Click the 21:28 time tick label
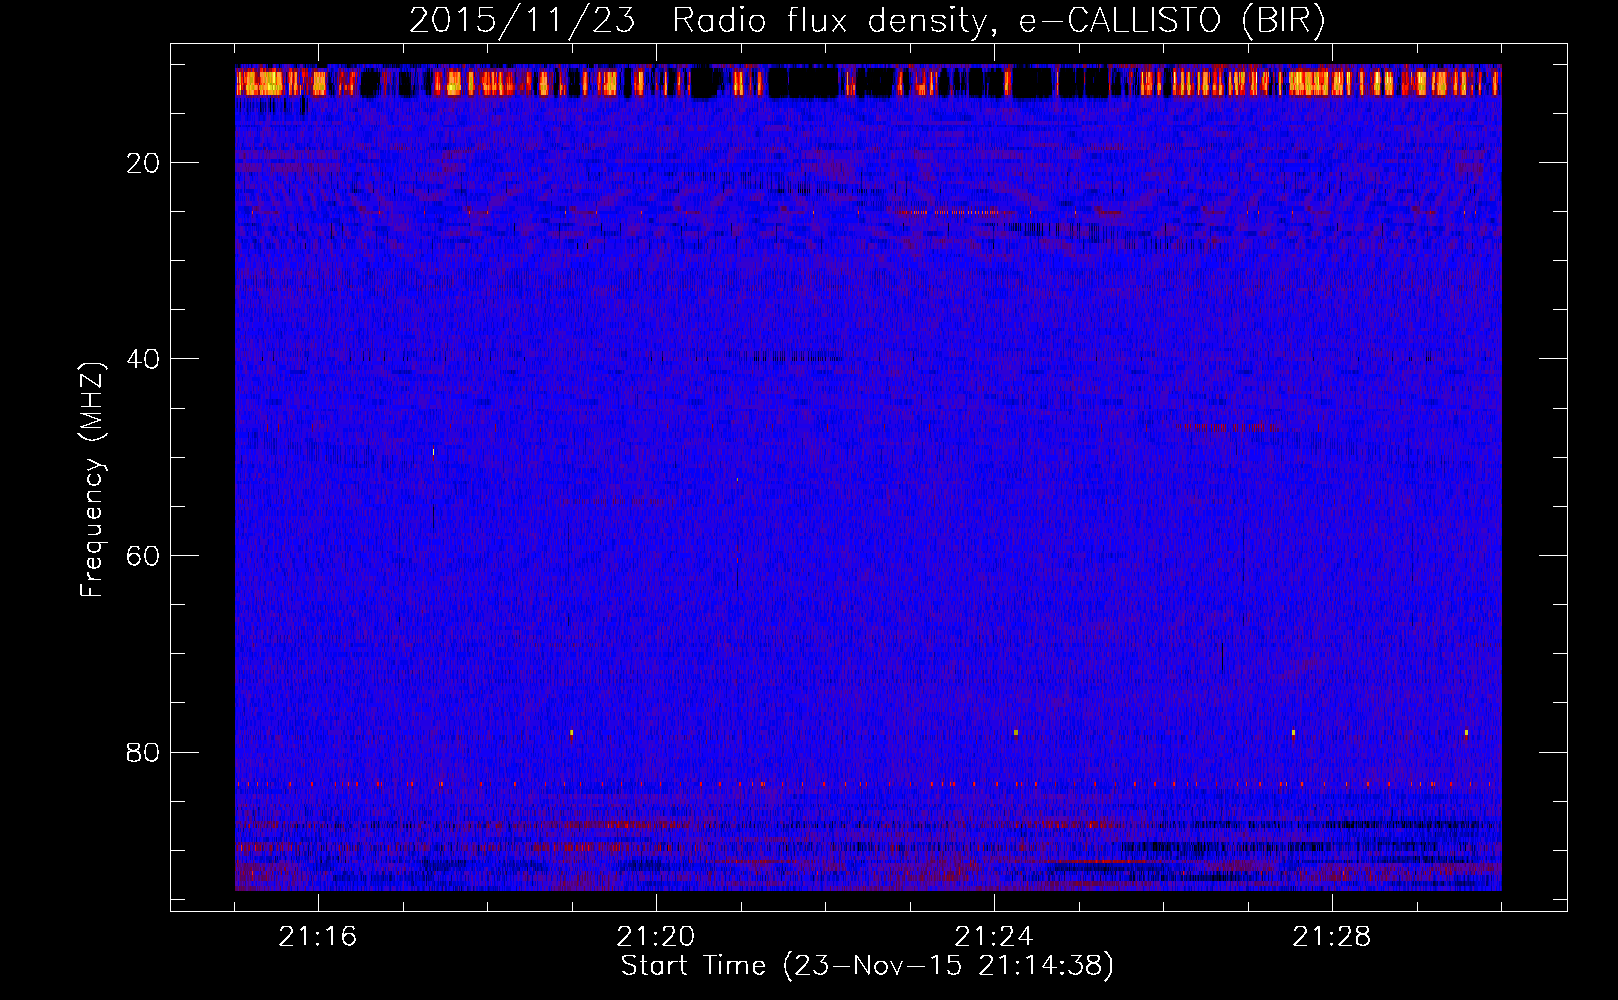1618x1000 pixels. pyautogui.click(x=1332, y=937)
